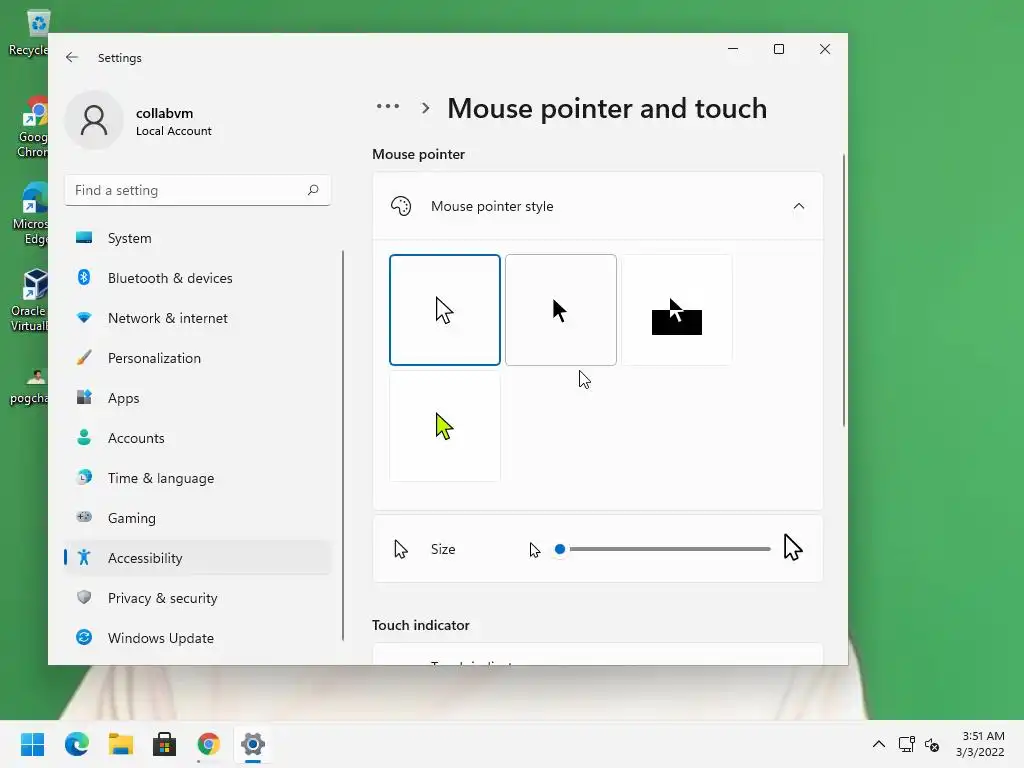Click the Accessibility figure icon
1024x768 pixels.
pyautogui.click(x=84, y=557)
